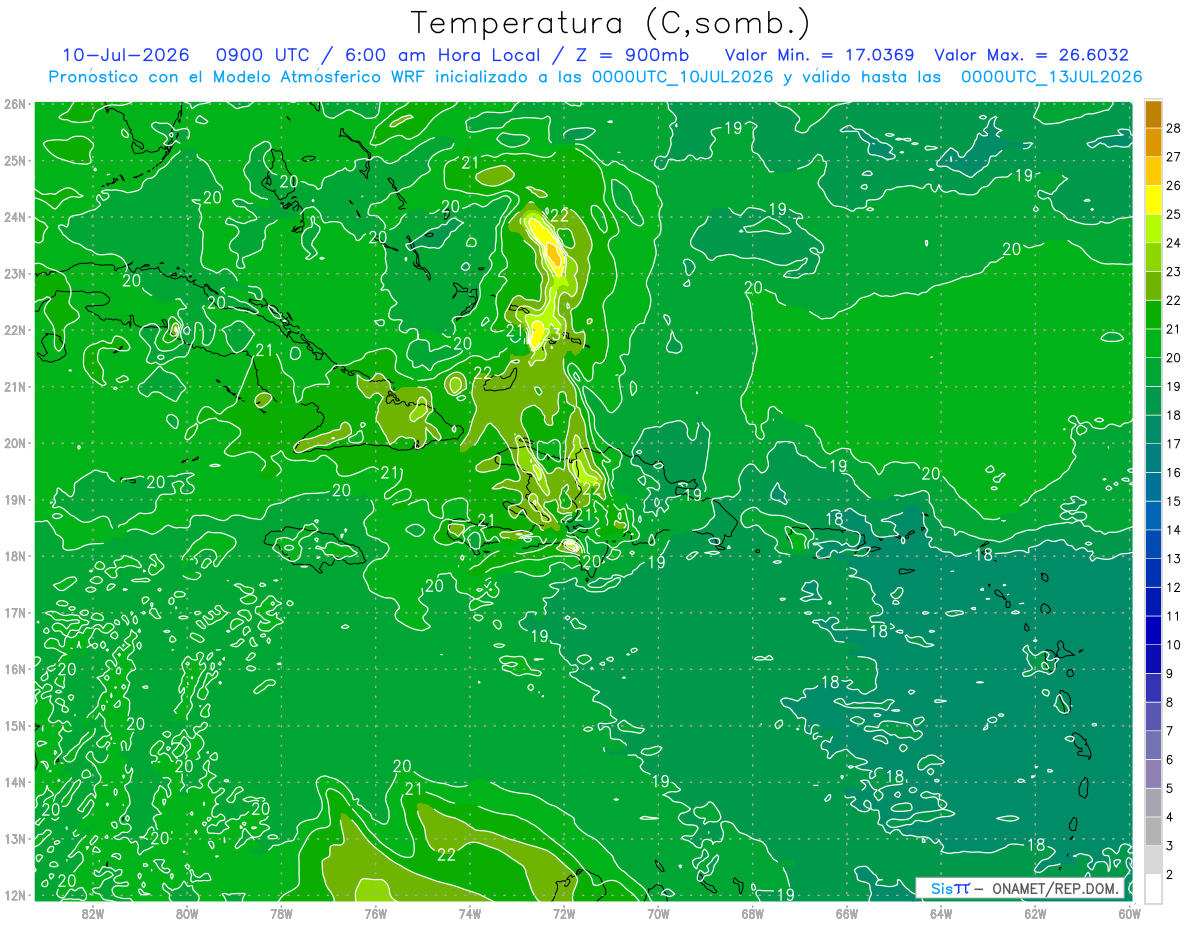
Task: Click the "12N" latitude label
Action: 15,895
